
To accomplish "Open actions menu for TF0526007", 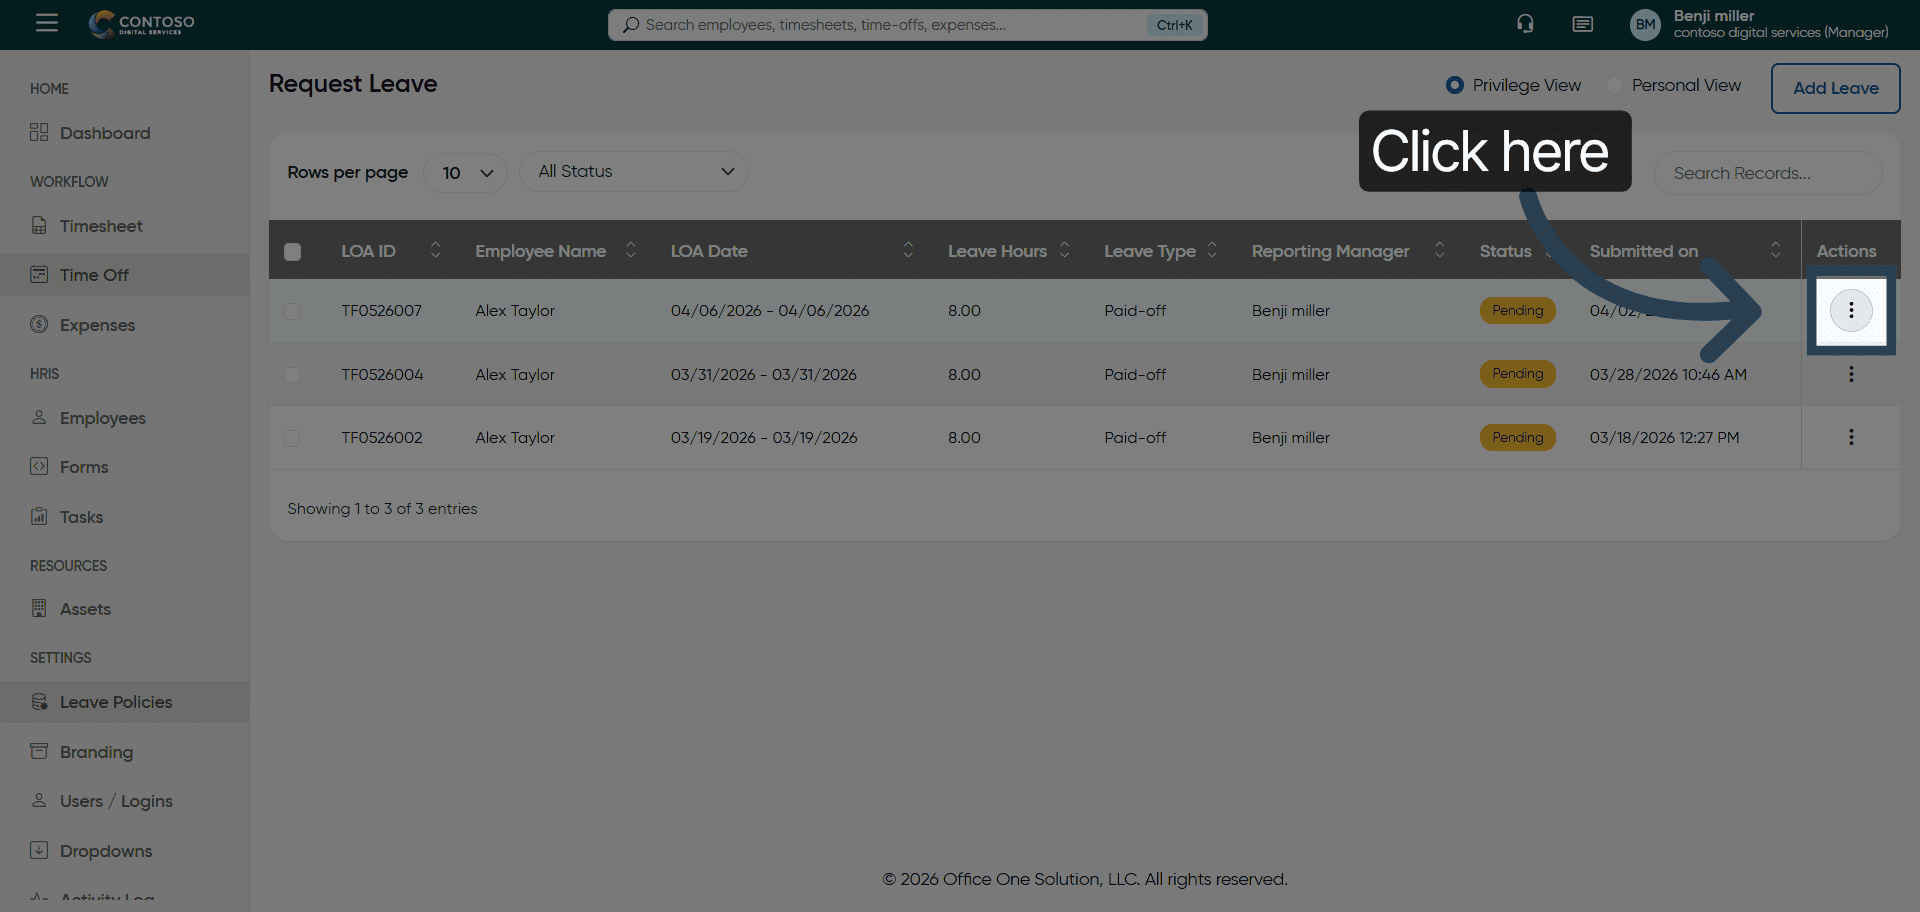I will pos(1850,311).
